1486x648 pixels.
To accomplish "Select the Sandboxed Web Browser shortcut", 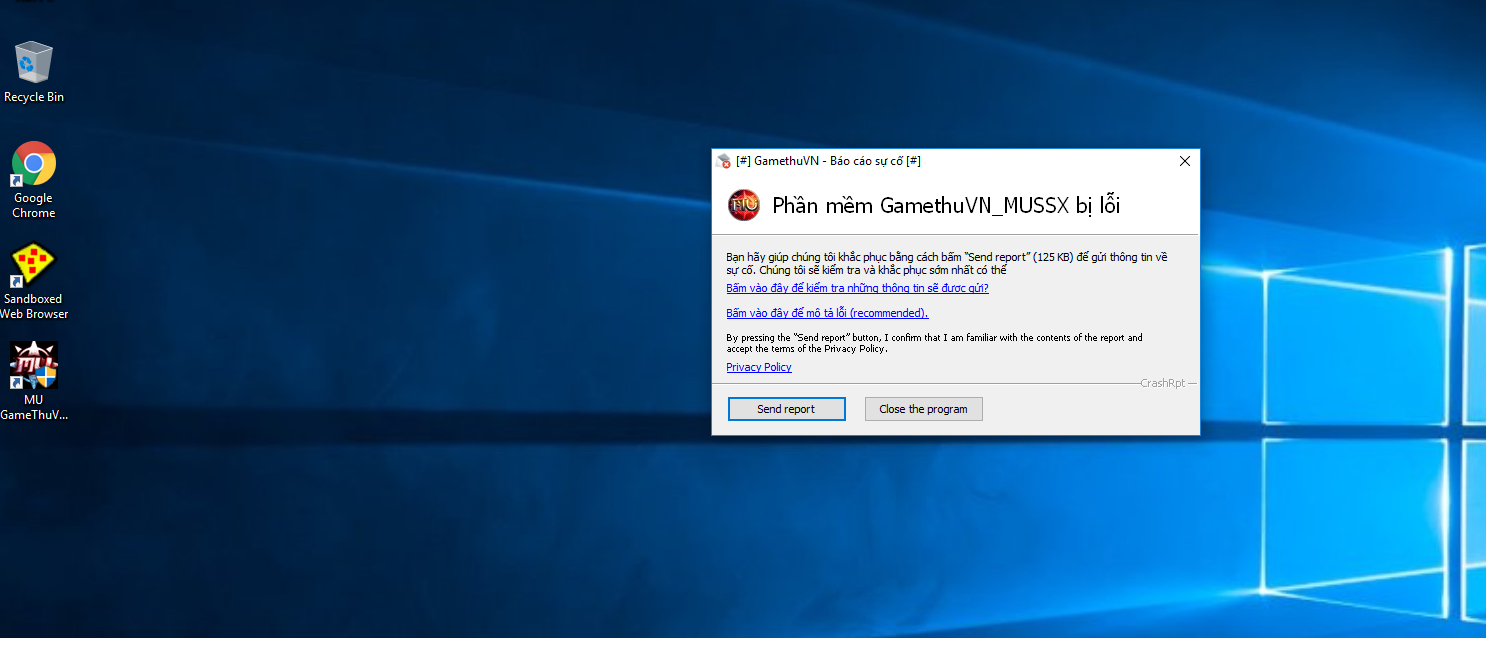I will (34, 281).
